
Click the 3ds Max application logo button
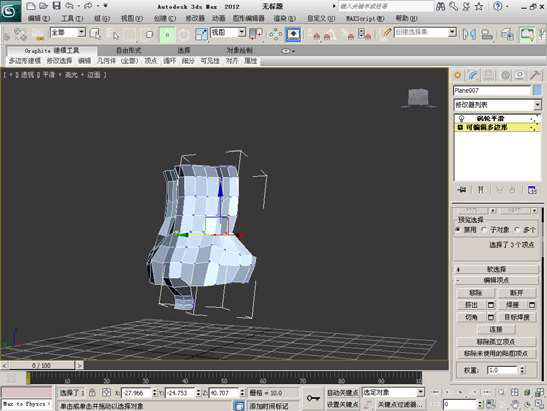point(9,11)
